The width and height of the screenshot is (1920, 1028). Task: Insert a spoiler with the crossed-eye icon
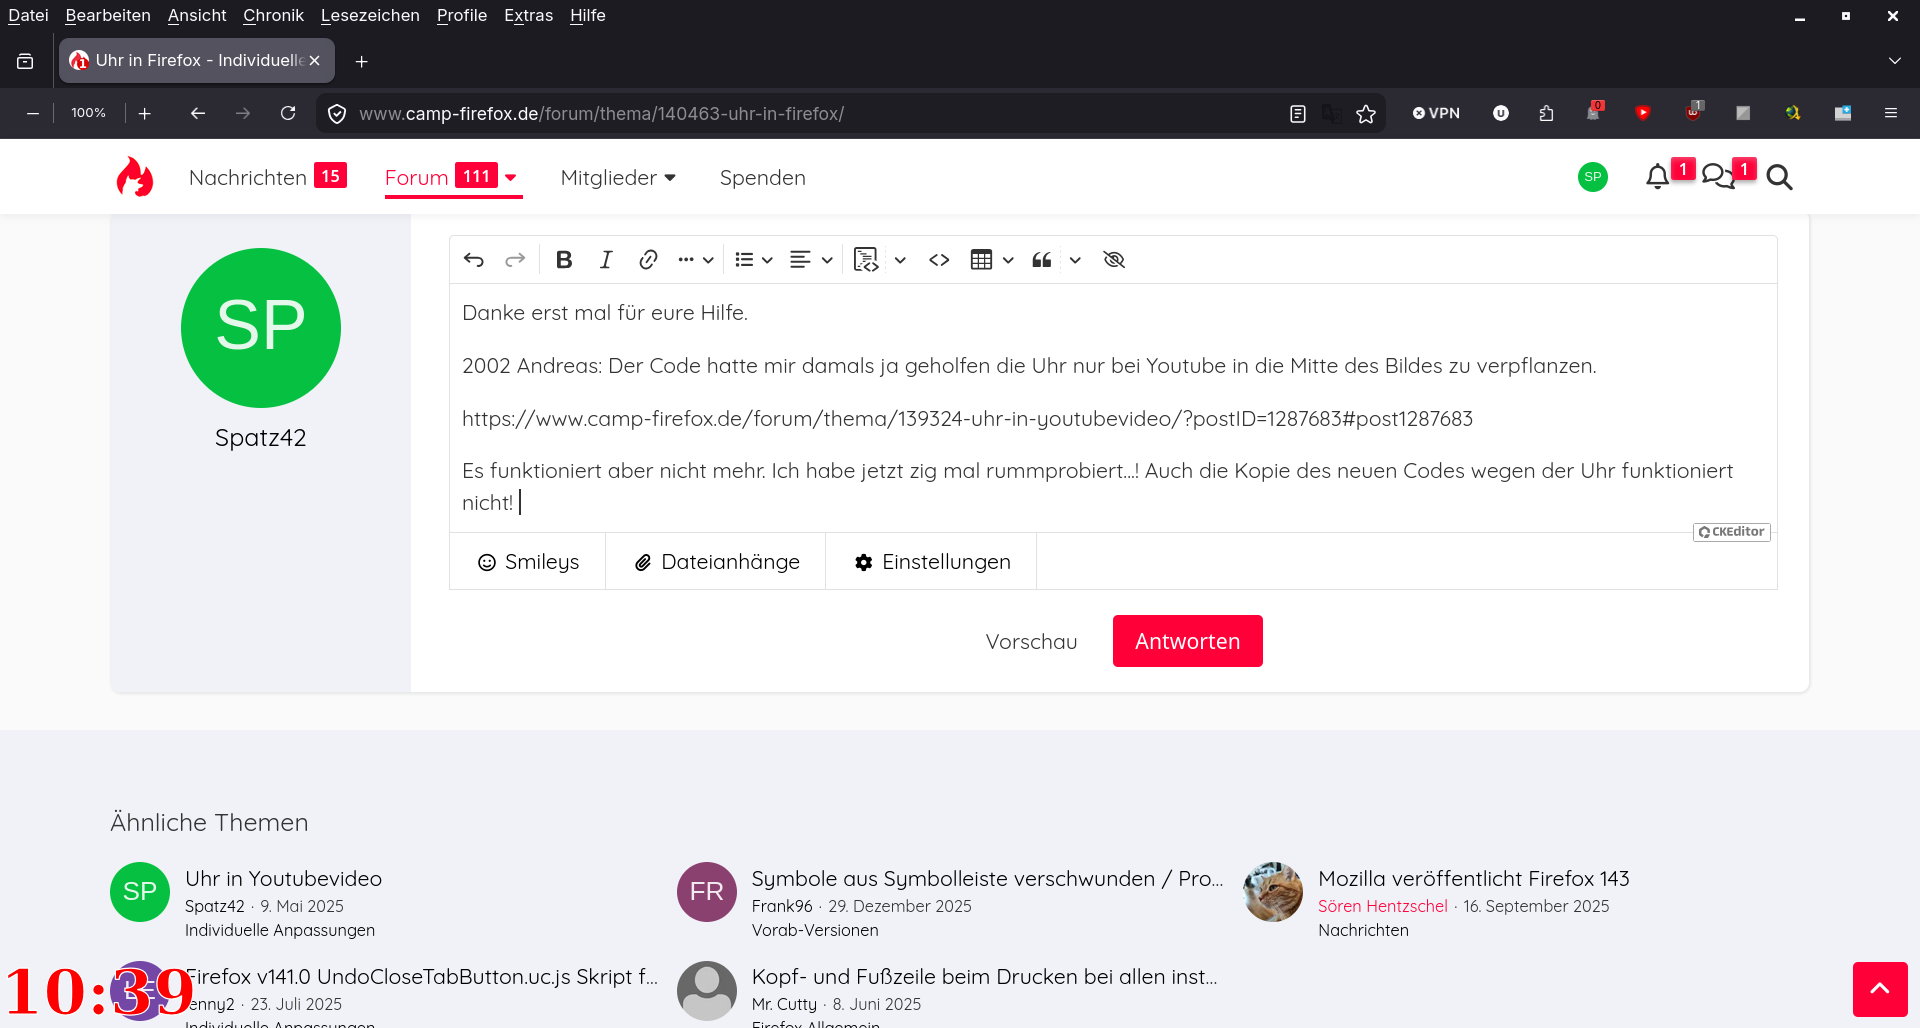1114,260
